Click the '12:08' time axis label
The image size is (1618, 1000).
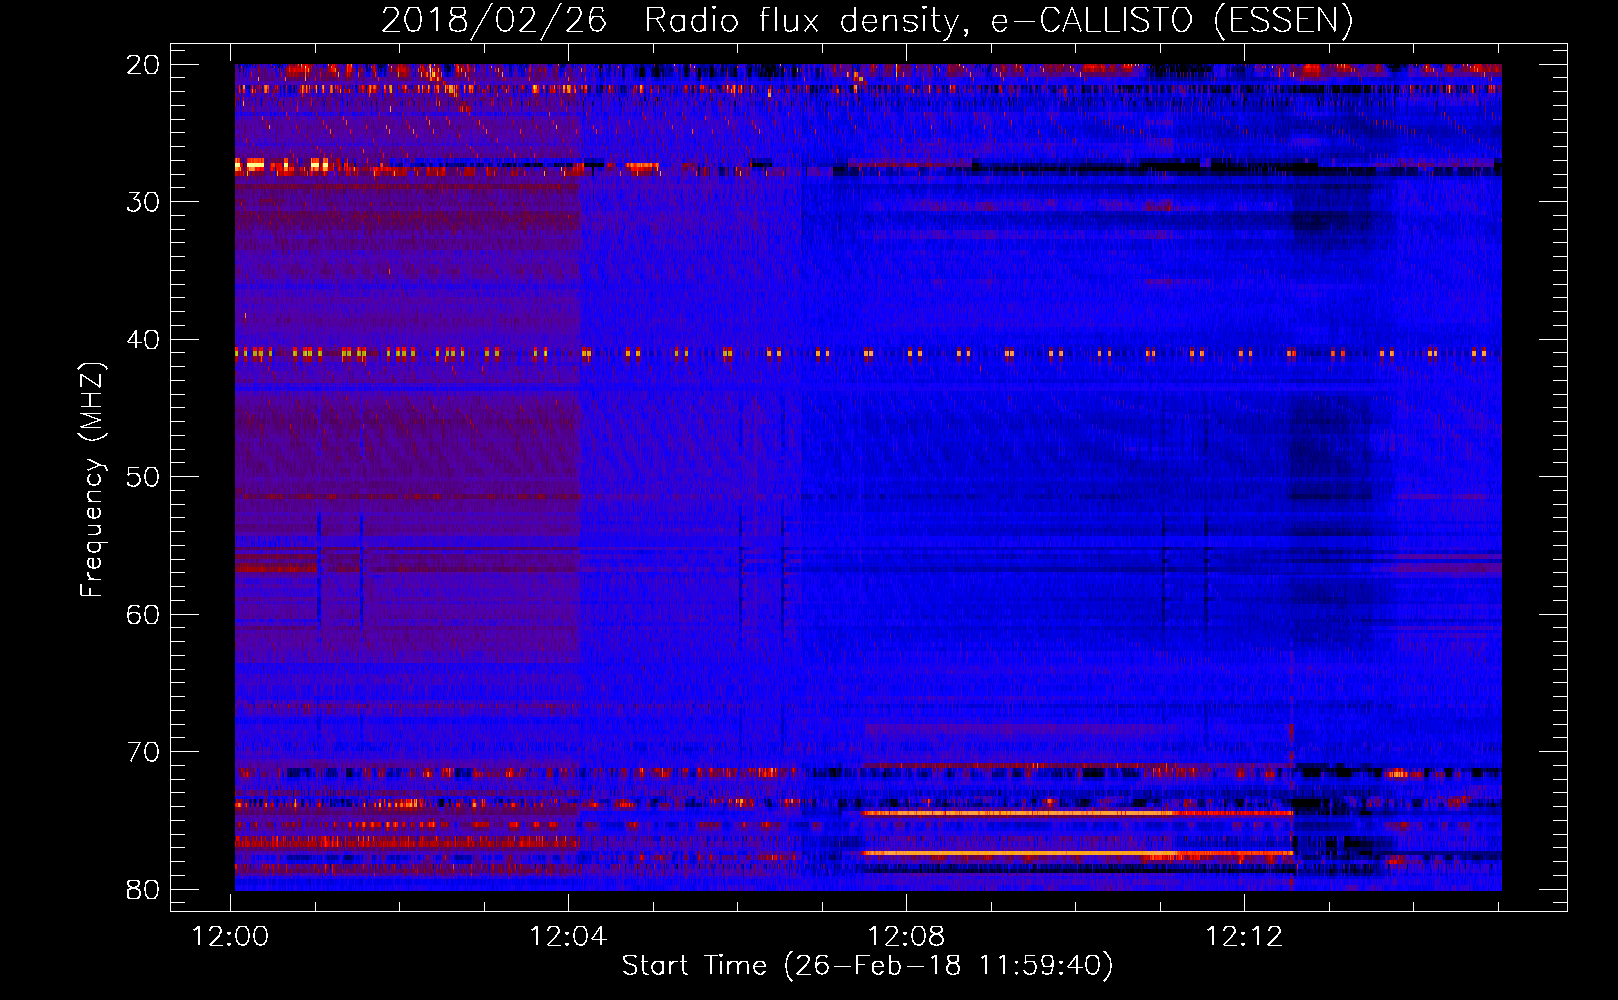click(906, 937)
